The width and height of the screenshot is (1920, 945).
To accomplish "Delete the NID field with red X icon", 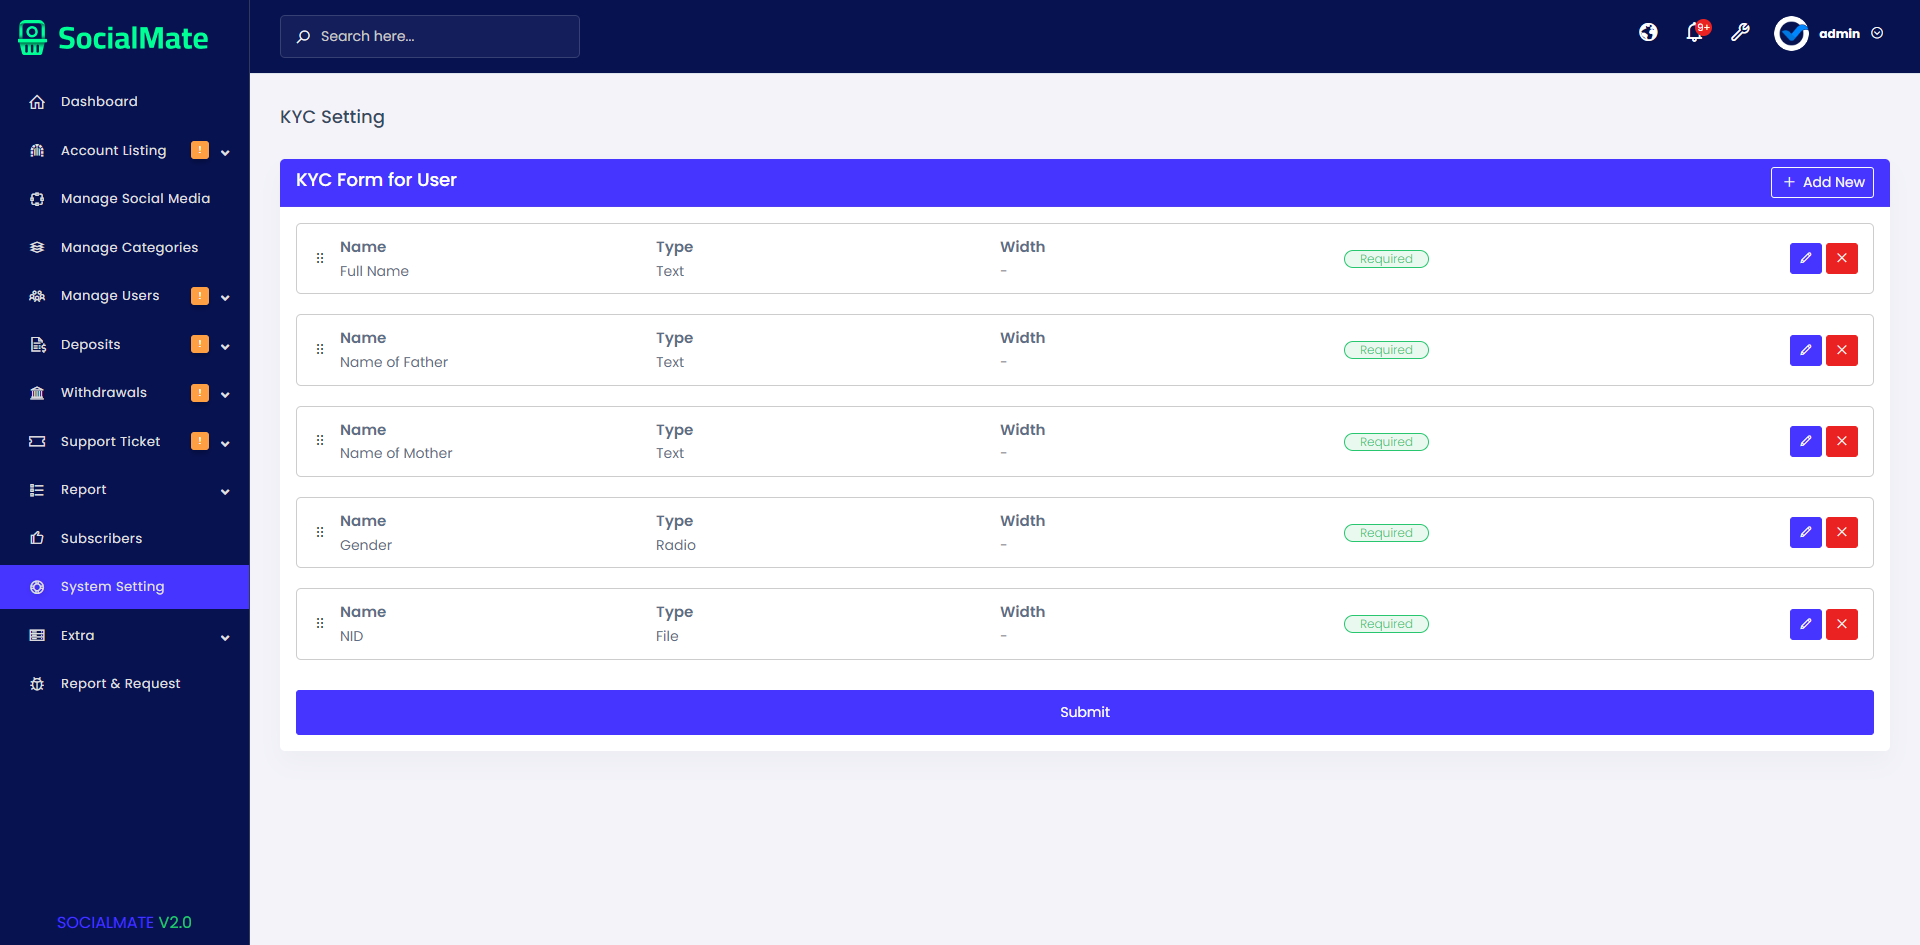I will coord(1841,624).
